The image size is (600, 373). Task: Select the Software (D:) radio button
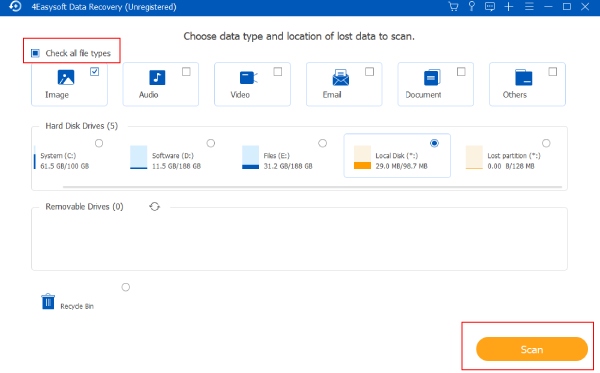[x=211, y=143]
